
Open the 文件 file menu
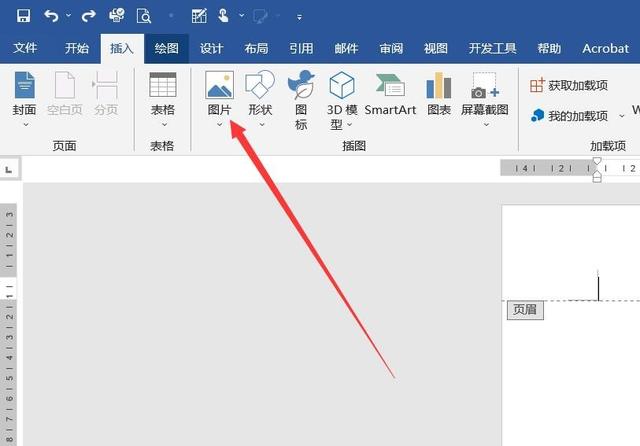25,48
